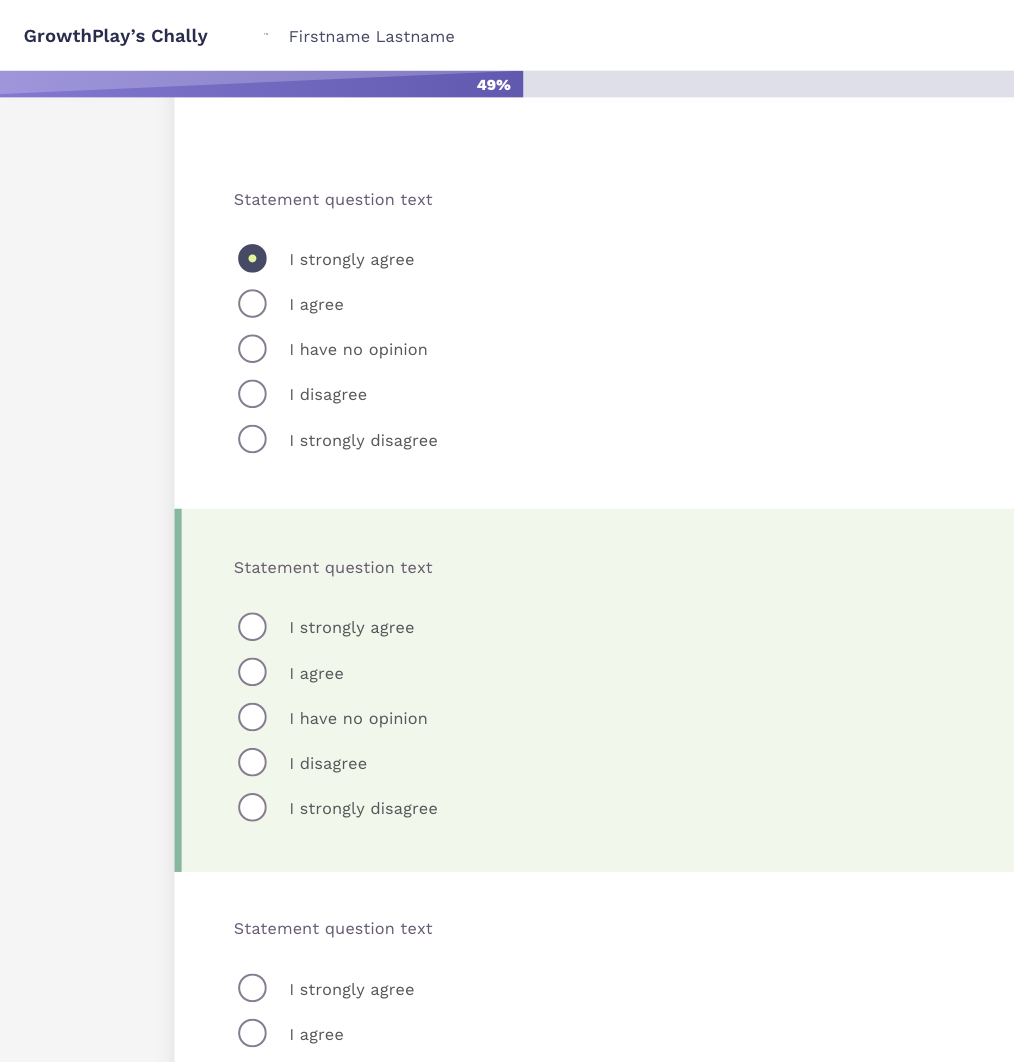Select 'I strongly agree' in first question
This screenshot has height=1062, width=1014.
[x=252, y=259]
